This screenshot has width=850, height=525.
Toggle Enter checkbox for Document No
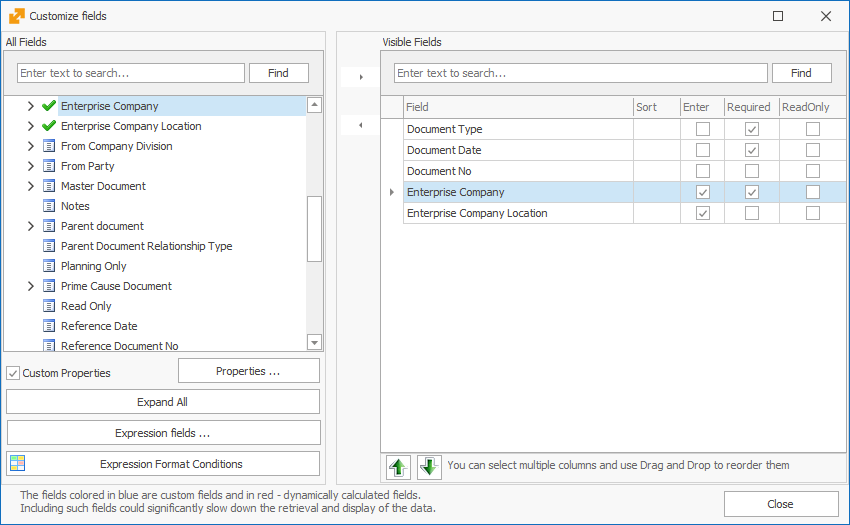(703, 171)
